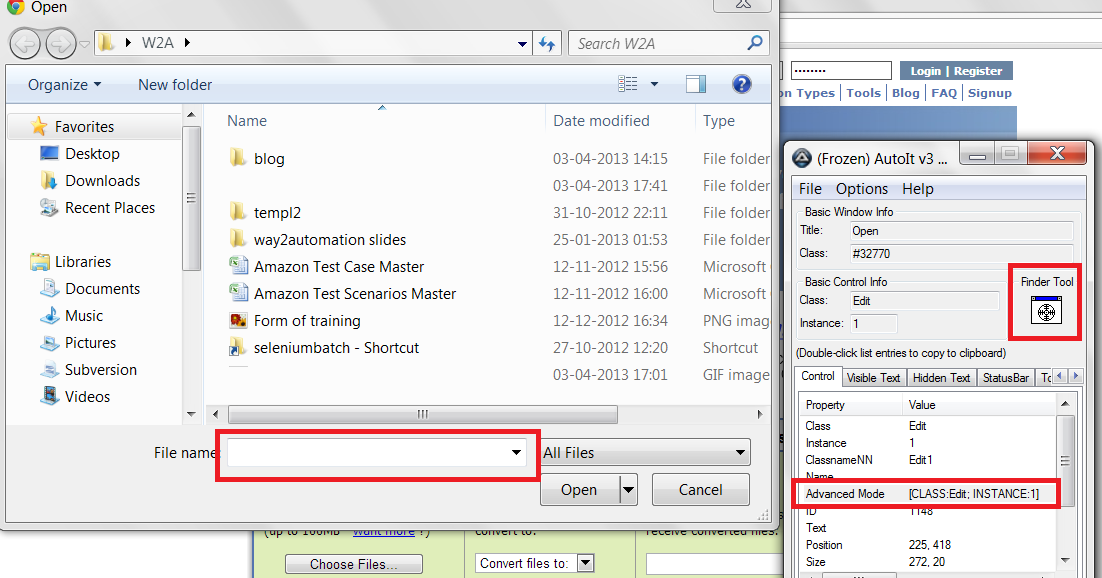The width and height of the screenshot is (1102, 578).
Task: Open the FAQ link
Action: [943, 92]
